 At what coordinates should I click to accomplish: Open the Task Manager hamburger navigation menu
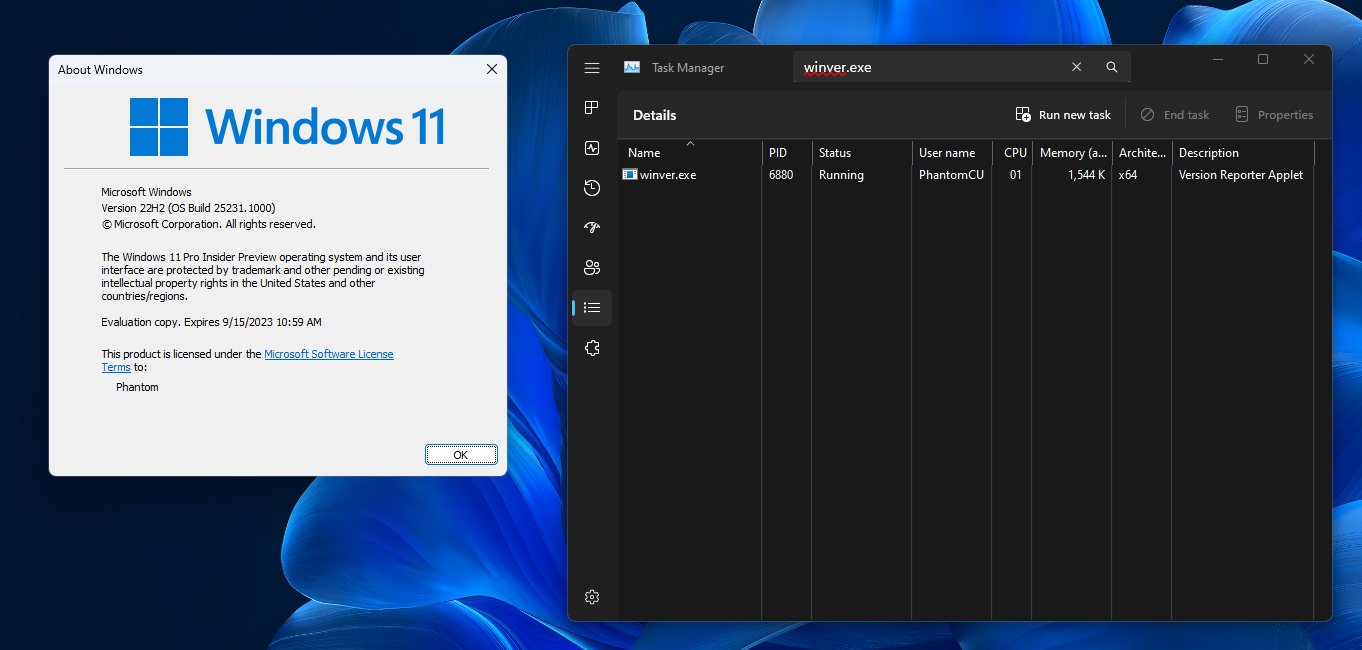(x=592, y=68)
